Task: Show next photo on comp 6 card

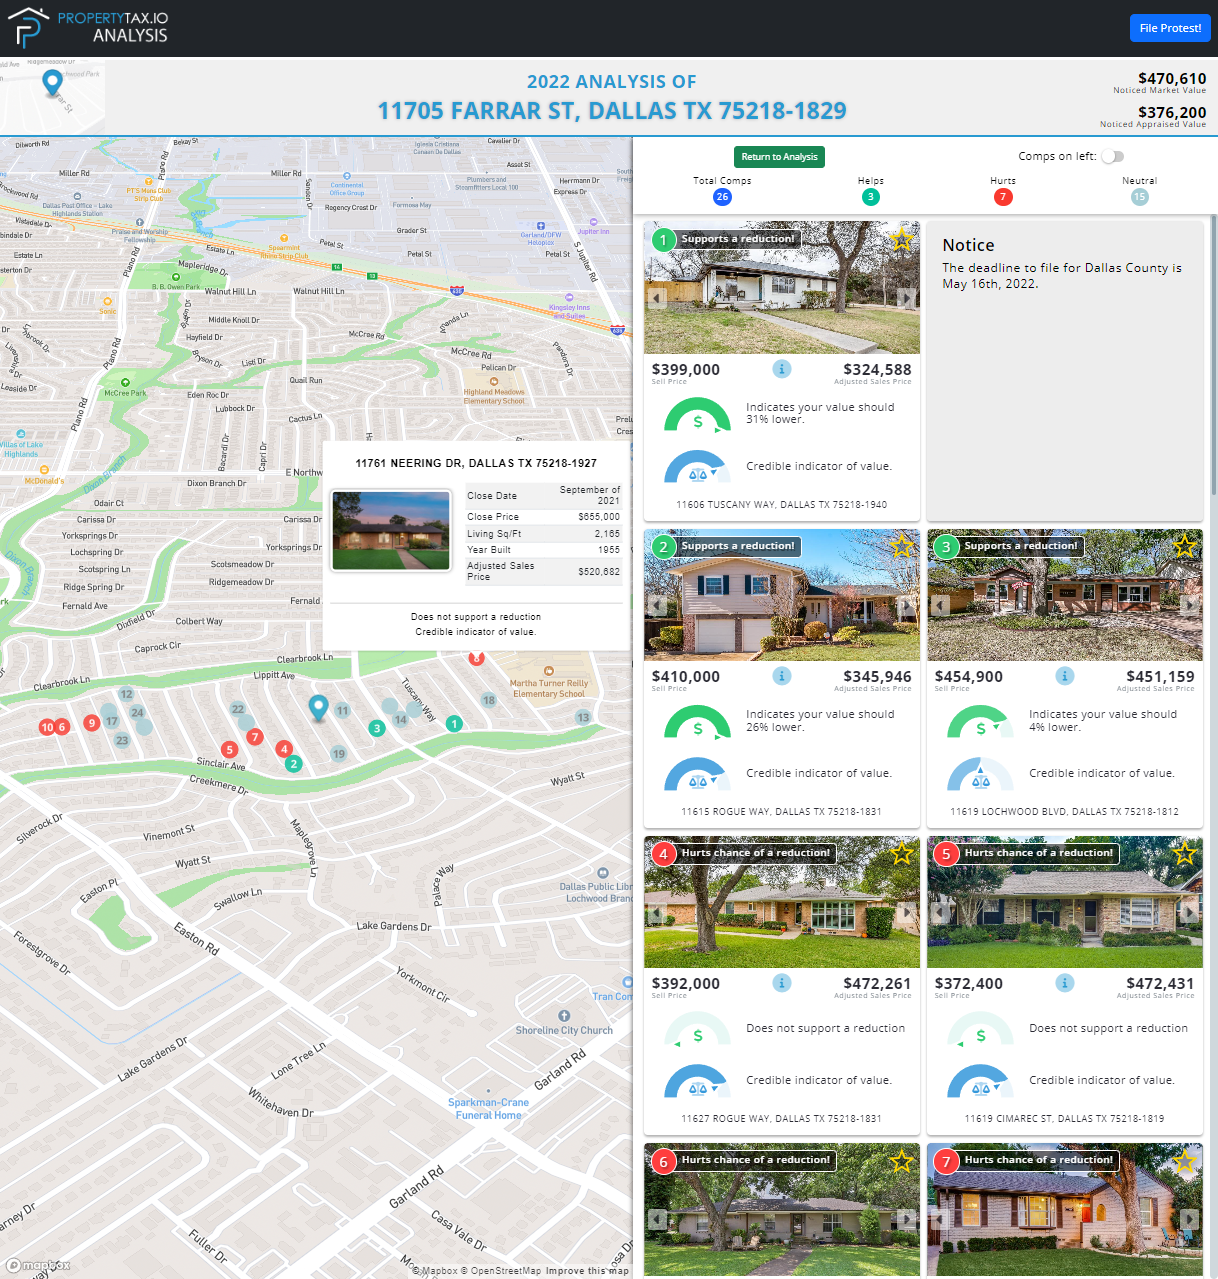Action: point(906,1219)
